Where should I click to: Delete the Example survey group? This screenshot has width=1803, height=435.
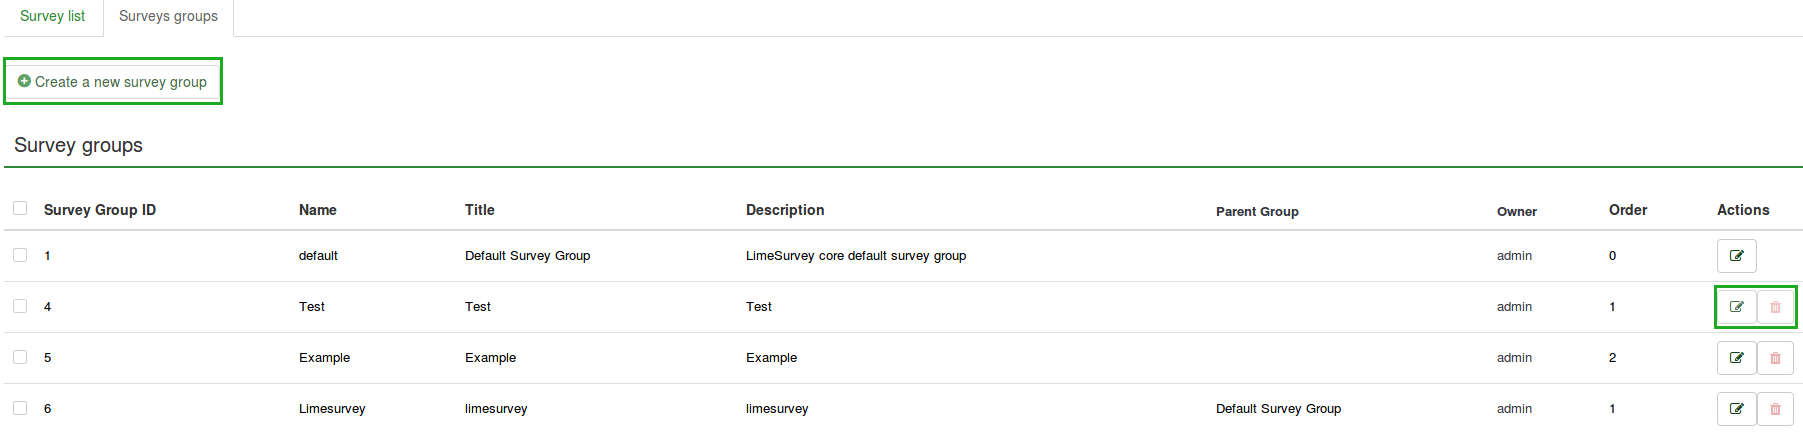click(1775, 358)
